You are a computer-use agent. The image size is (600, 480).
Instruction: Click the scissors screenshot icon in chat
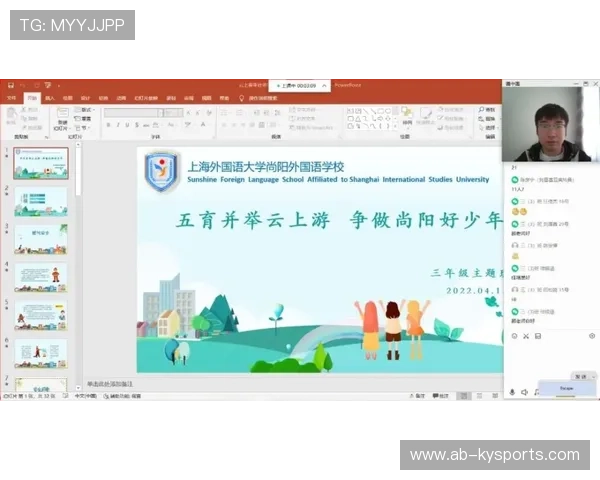pyautogui.click(x=526, y=336)
